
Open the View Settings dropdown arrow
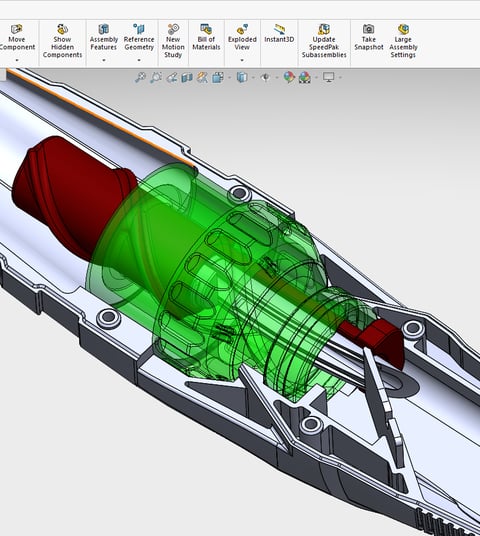[340, 78]
